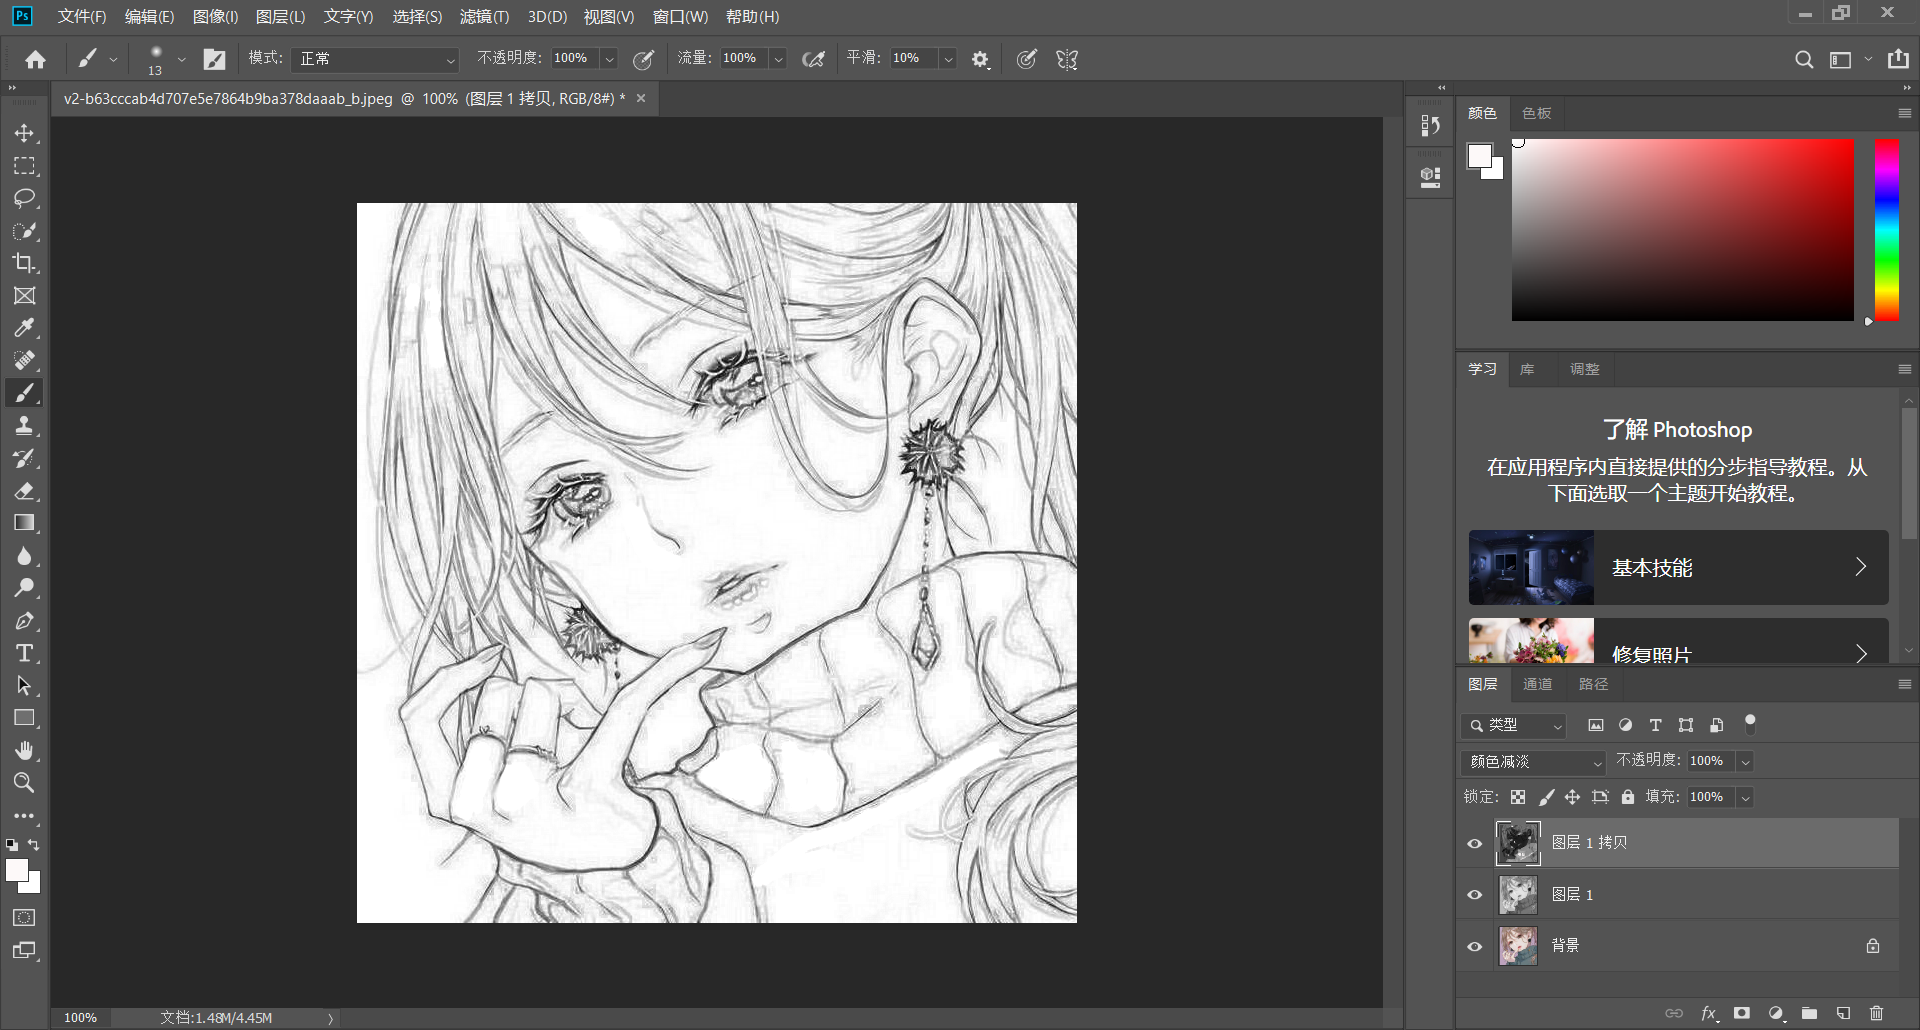This screenshot has height=1030, width=1920.
Task: Open the 图层(L) menu
Action: pyautogui.click(x=281, y=17)
